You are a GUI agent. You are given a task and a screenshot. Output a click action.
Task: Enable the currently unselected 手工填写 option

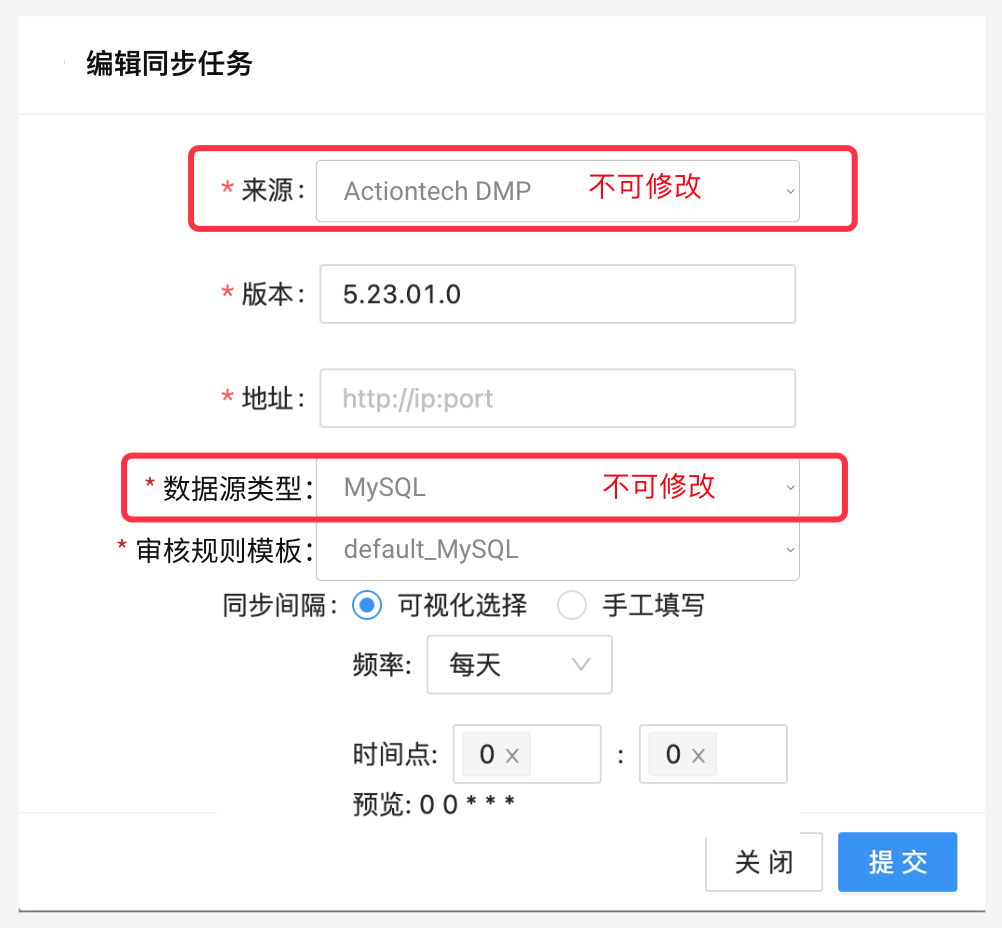coord(571,605)
